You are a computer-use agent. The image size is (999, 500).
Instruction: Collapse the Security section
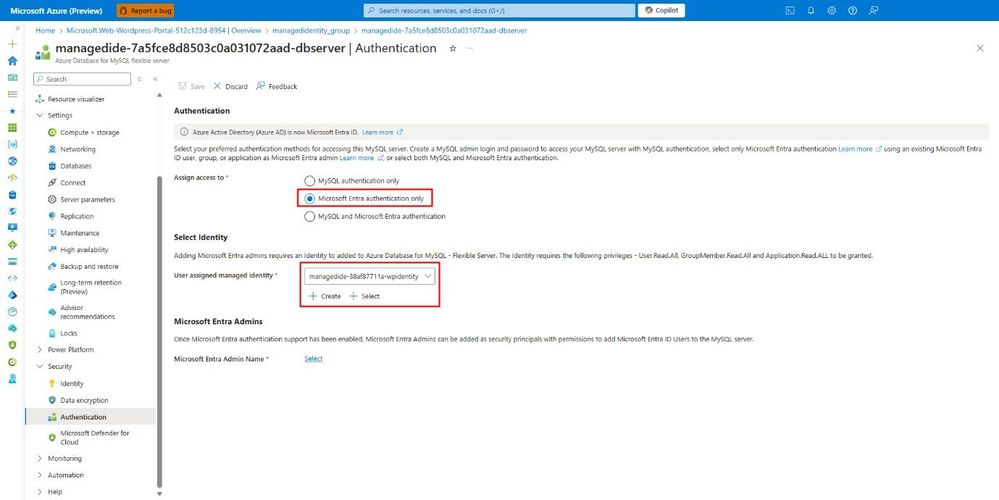click(40, 366)
